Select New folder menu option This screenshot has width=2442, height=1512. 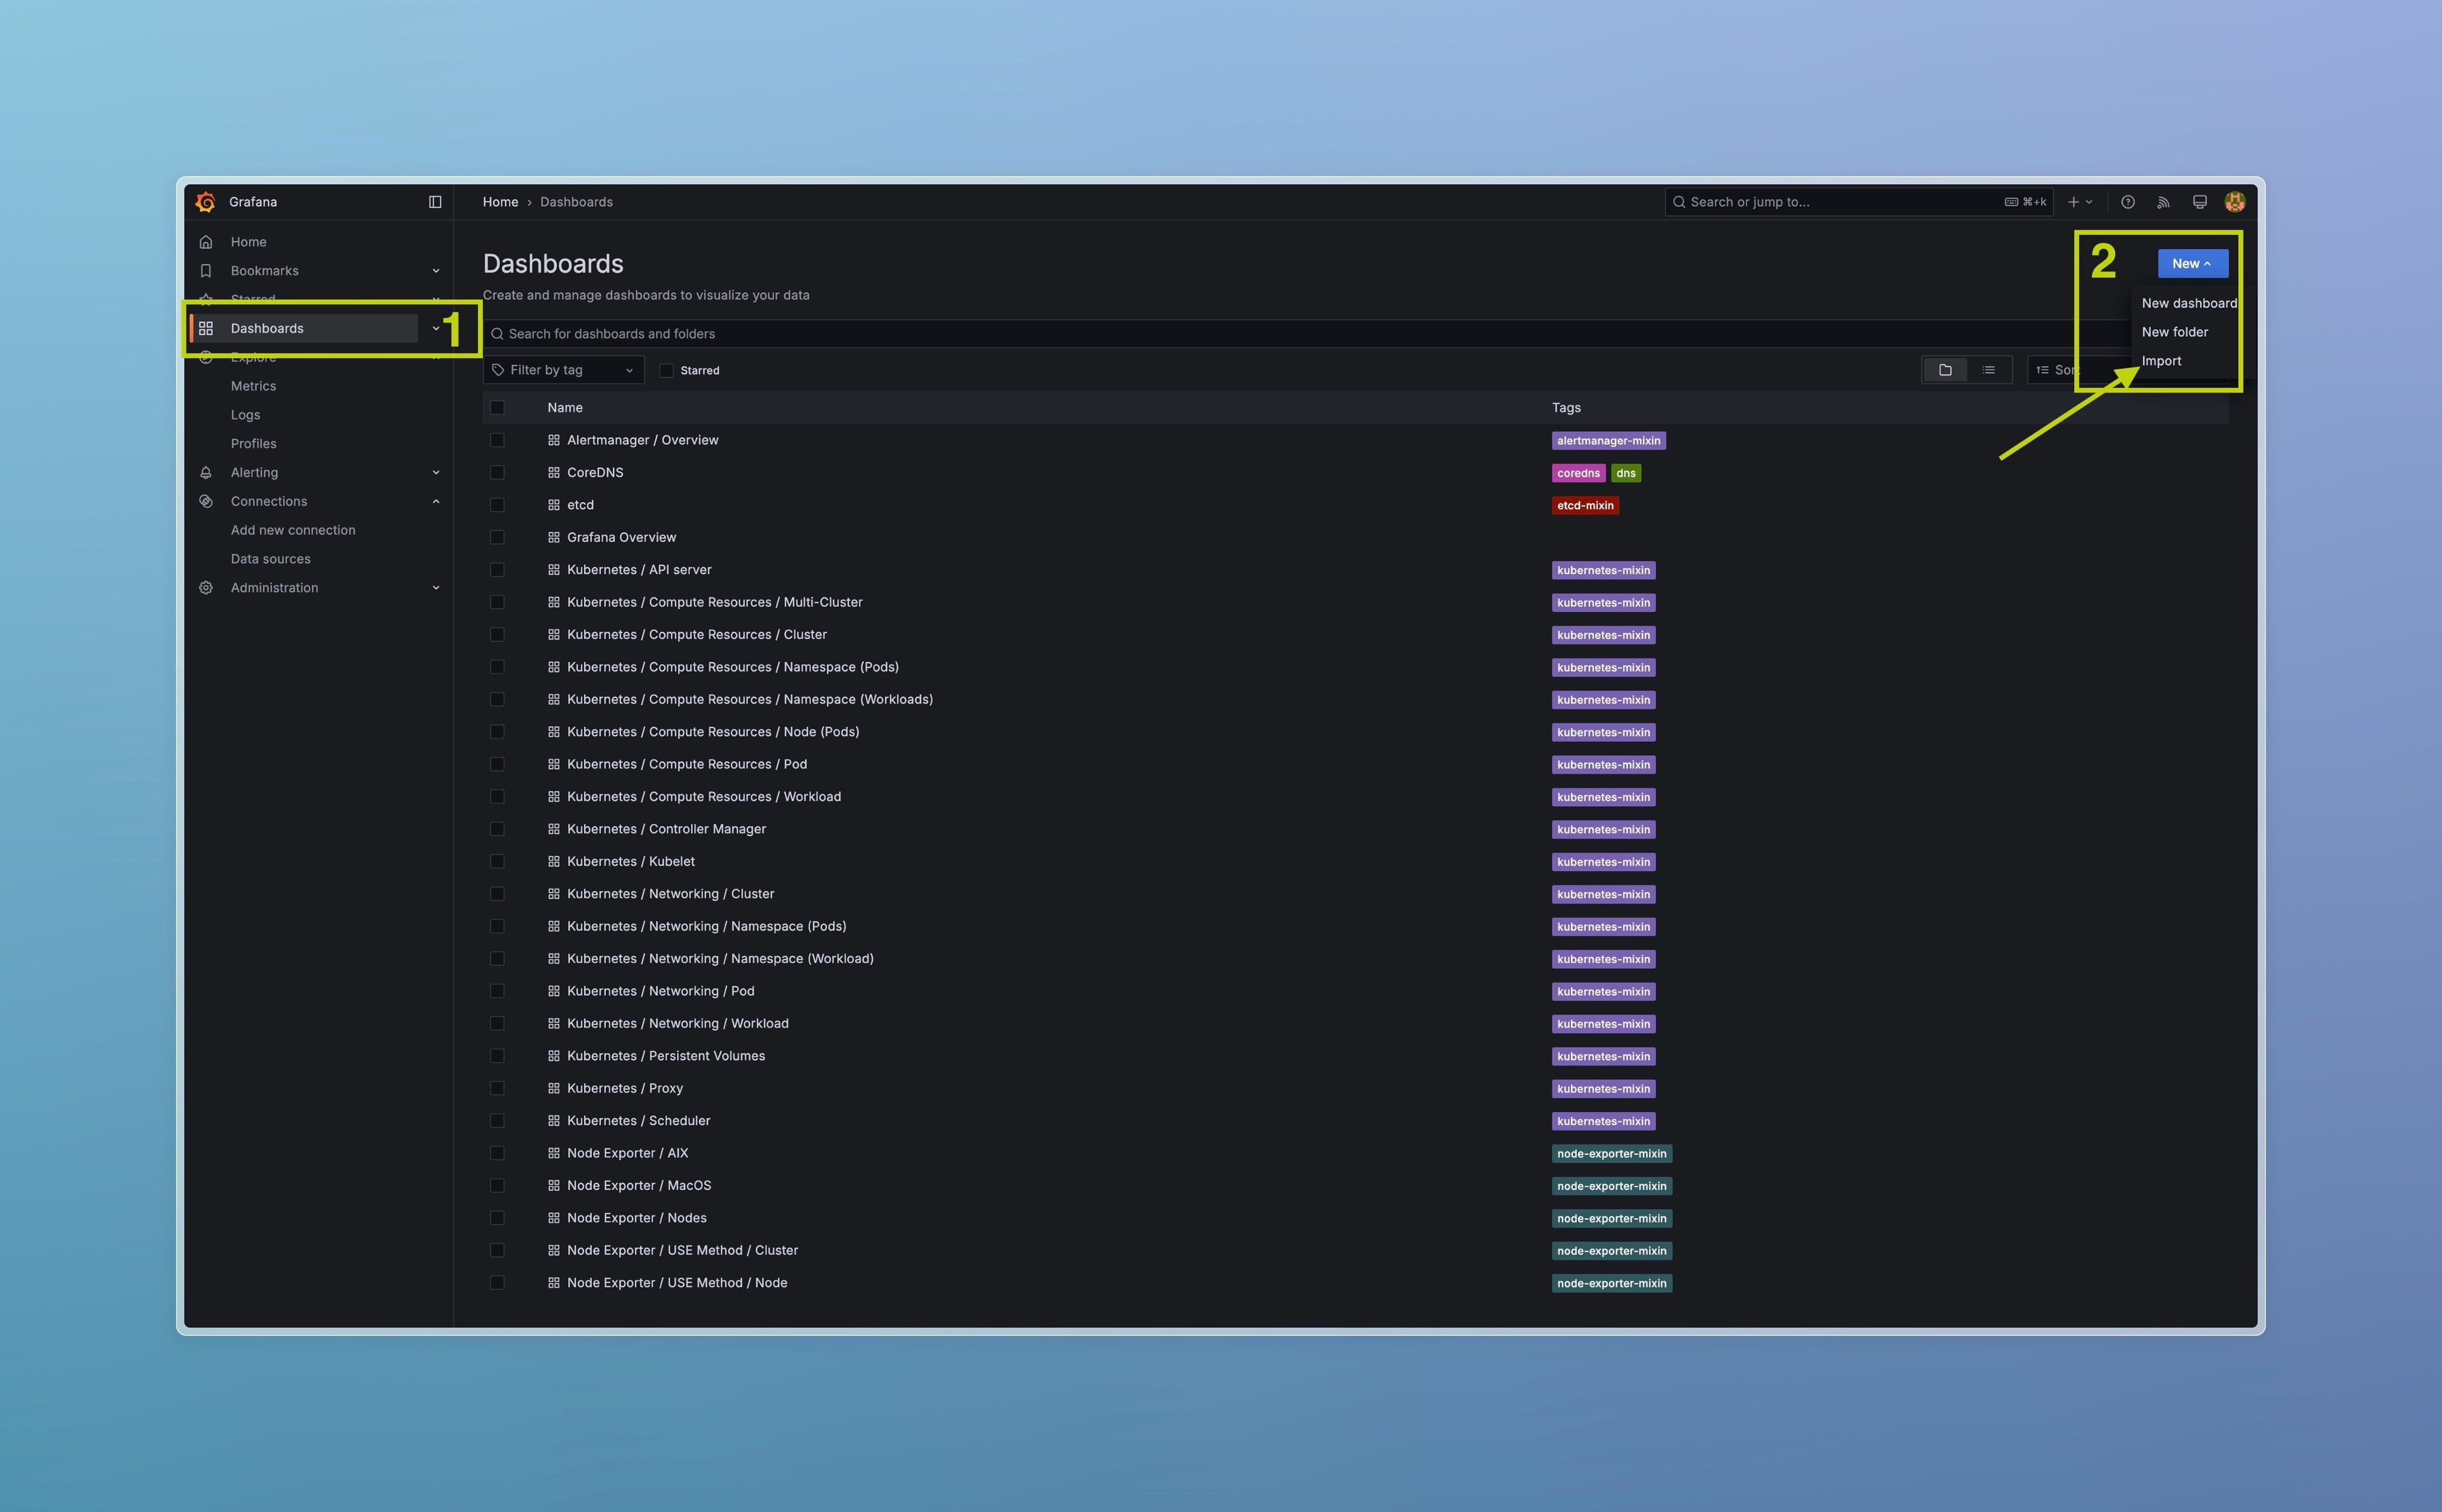pos(2174,332)
